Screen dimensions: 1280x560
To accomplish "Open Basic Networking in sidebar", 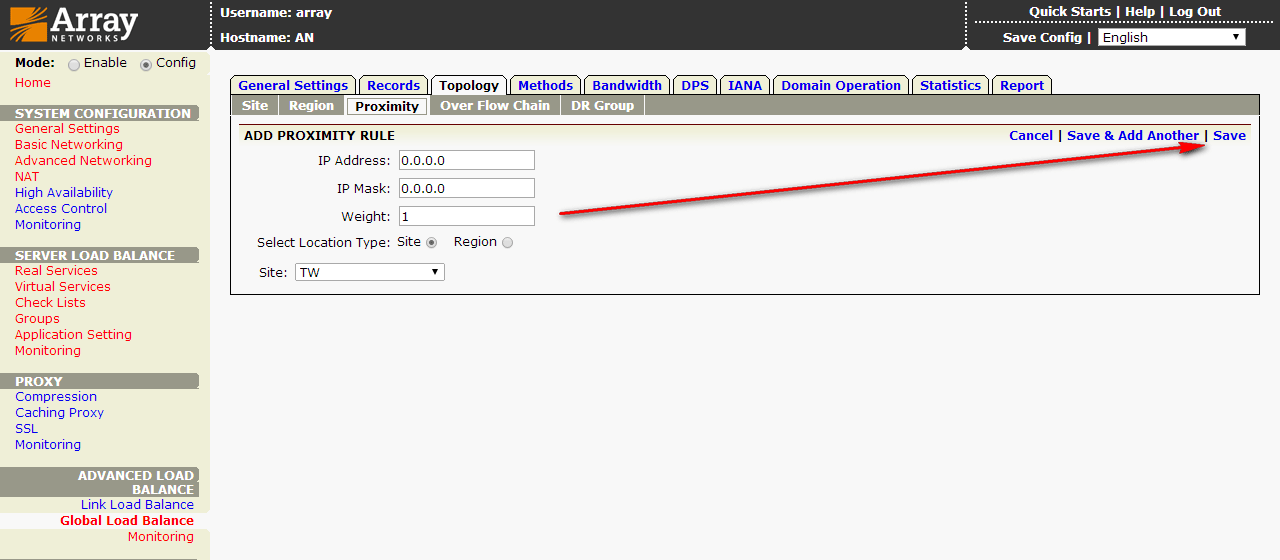I will point(69,144).
